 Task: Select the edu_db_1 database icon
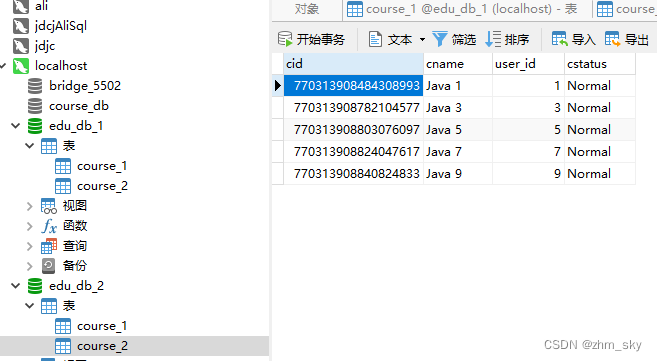[x=35, y=126]
